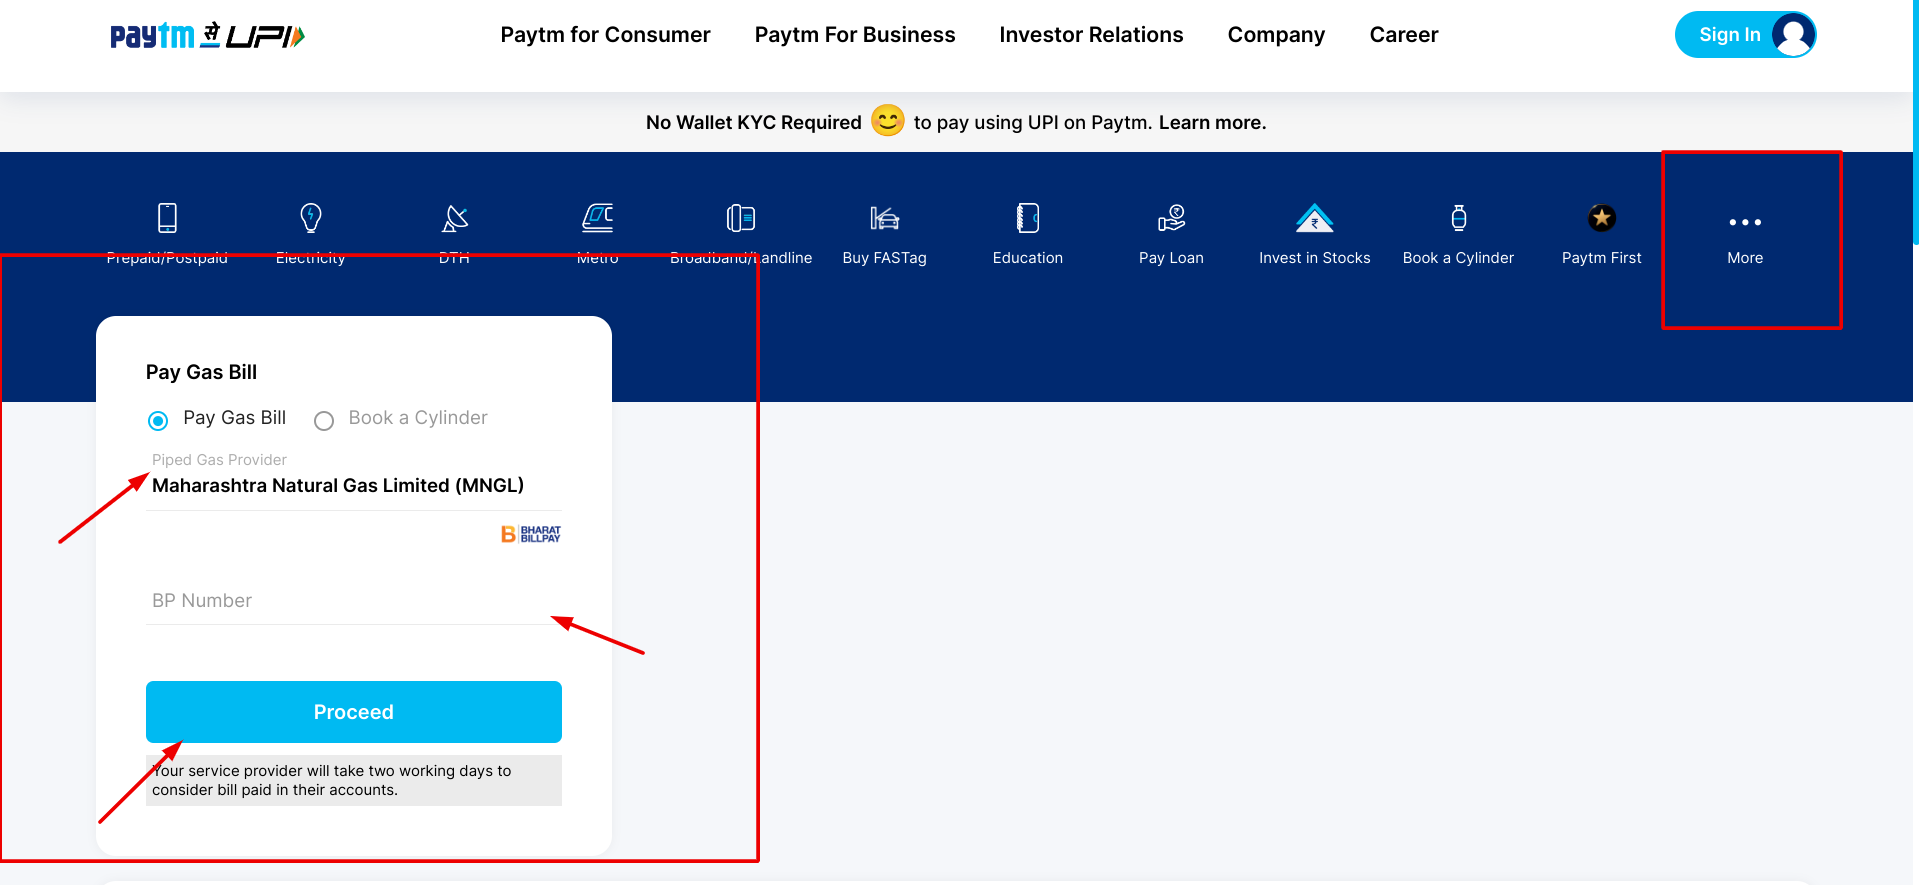Focus the BP Number input field
Screen dimensions: 1919x885
click(x=353, y=601)
